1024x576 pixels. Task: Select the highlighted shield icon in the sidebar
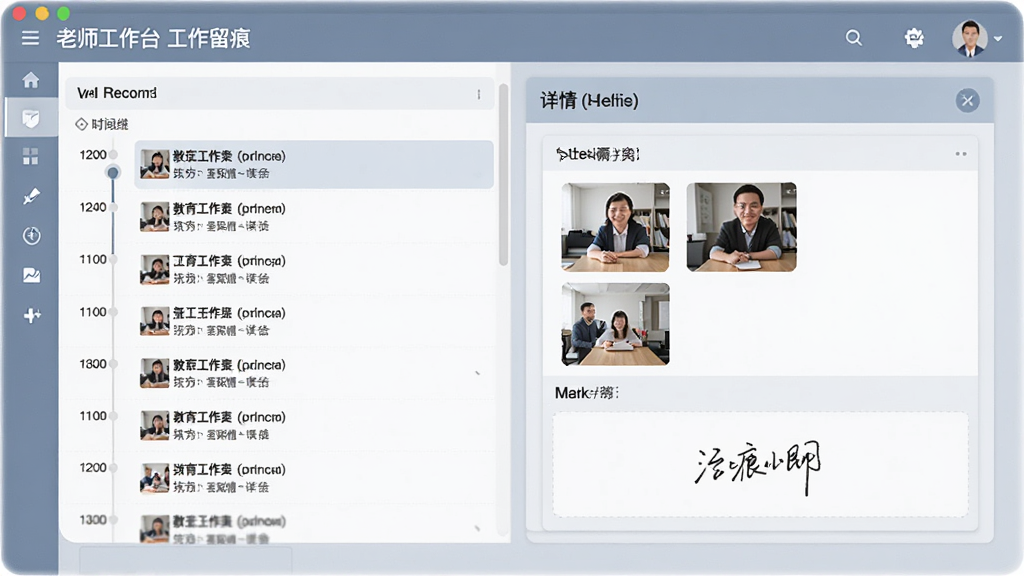(x=31, y=118)
